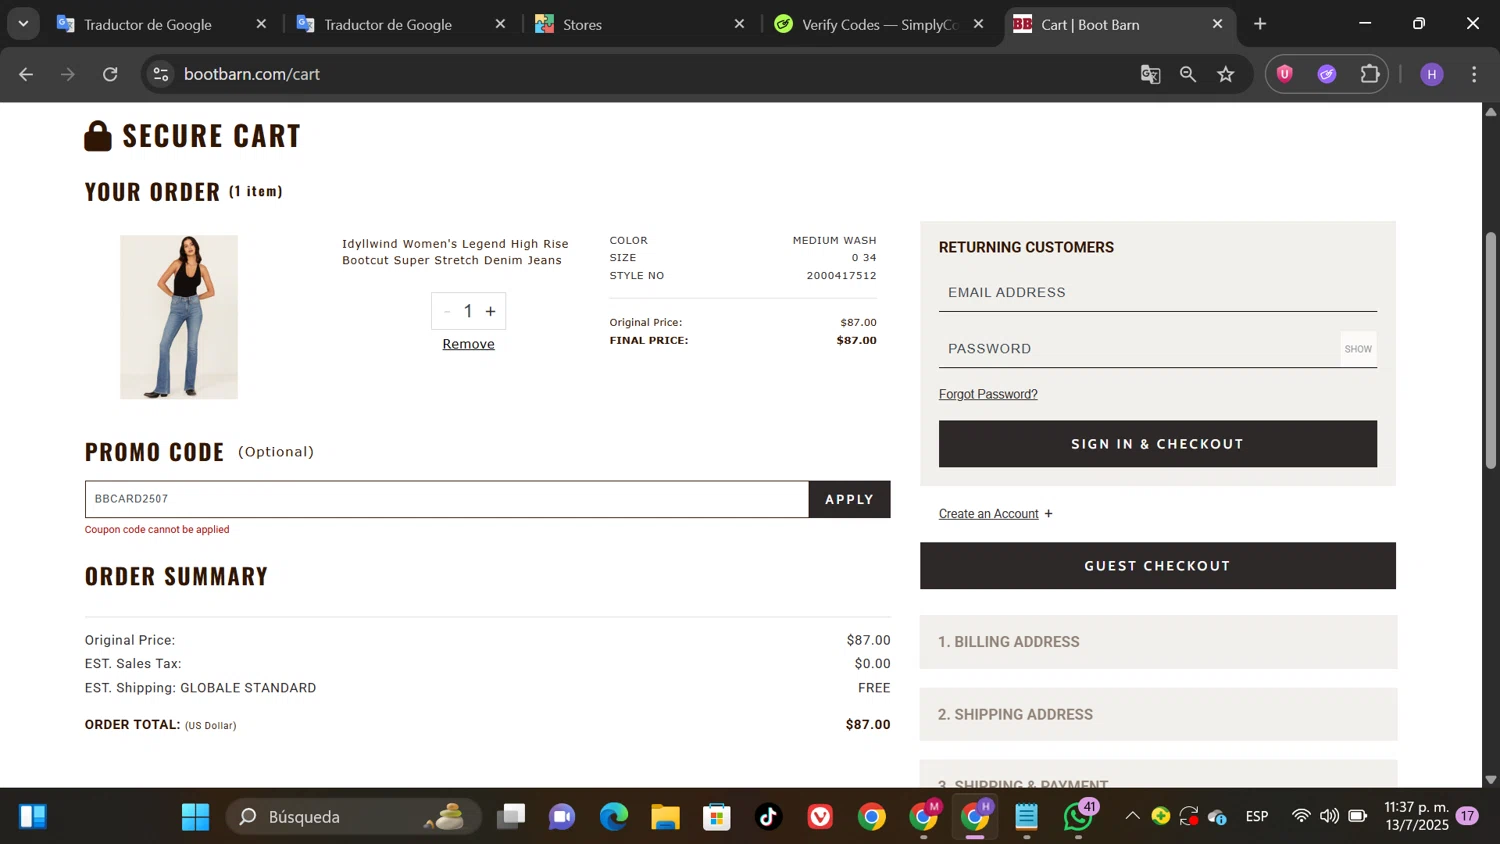This screenshot has height=844, width=1500.
Task: Open the purple round extension icon
Action: 1327,74
